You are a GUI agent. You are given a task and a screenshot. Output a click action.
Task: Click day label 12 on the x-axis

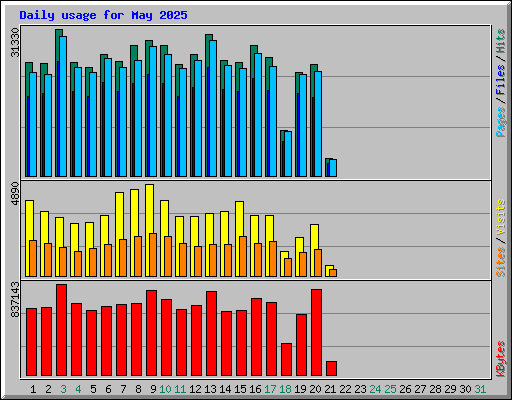[x=195, y=389]
